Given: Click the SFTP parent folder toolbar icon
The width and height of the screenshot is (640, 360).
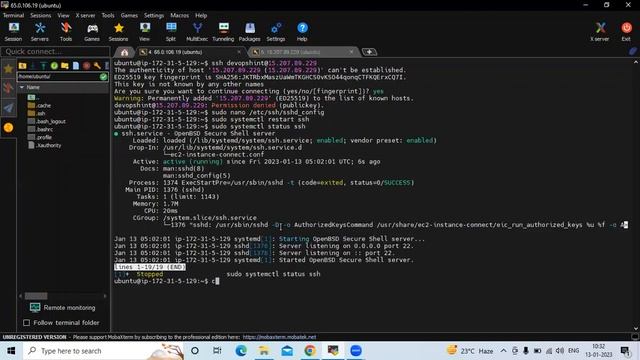Looking at the screenshot, I should [x=22, y=66].
